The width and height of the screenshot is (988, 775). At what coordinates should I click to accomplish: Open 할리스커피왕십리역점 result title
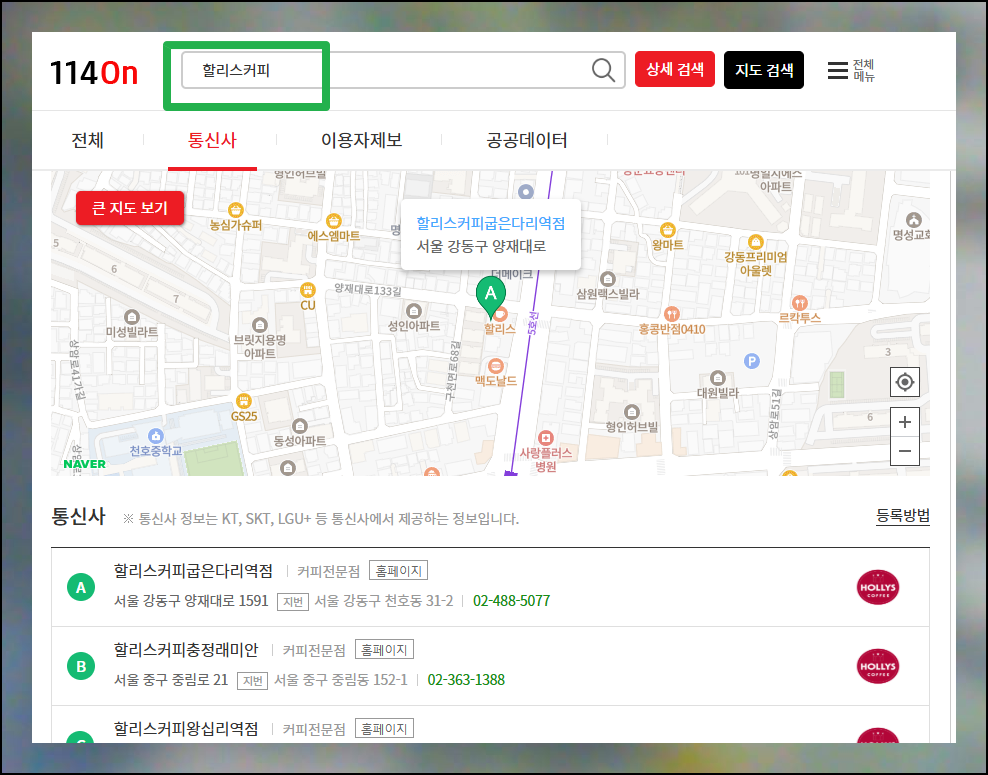[x=186, y=729]
